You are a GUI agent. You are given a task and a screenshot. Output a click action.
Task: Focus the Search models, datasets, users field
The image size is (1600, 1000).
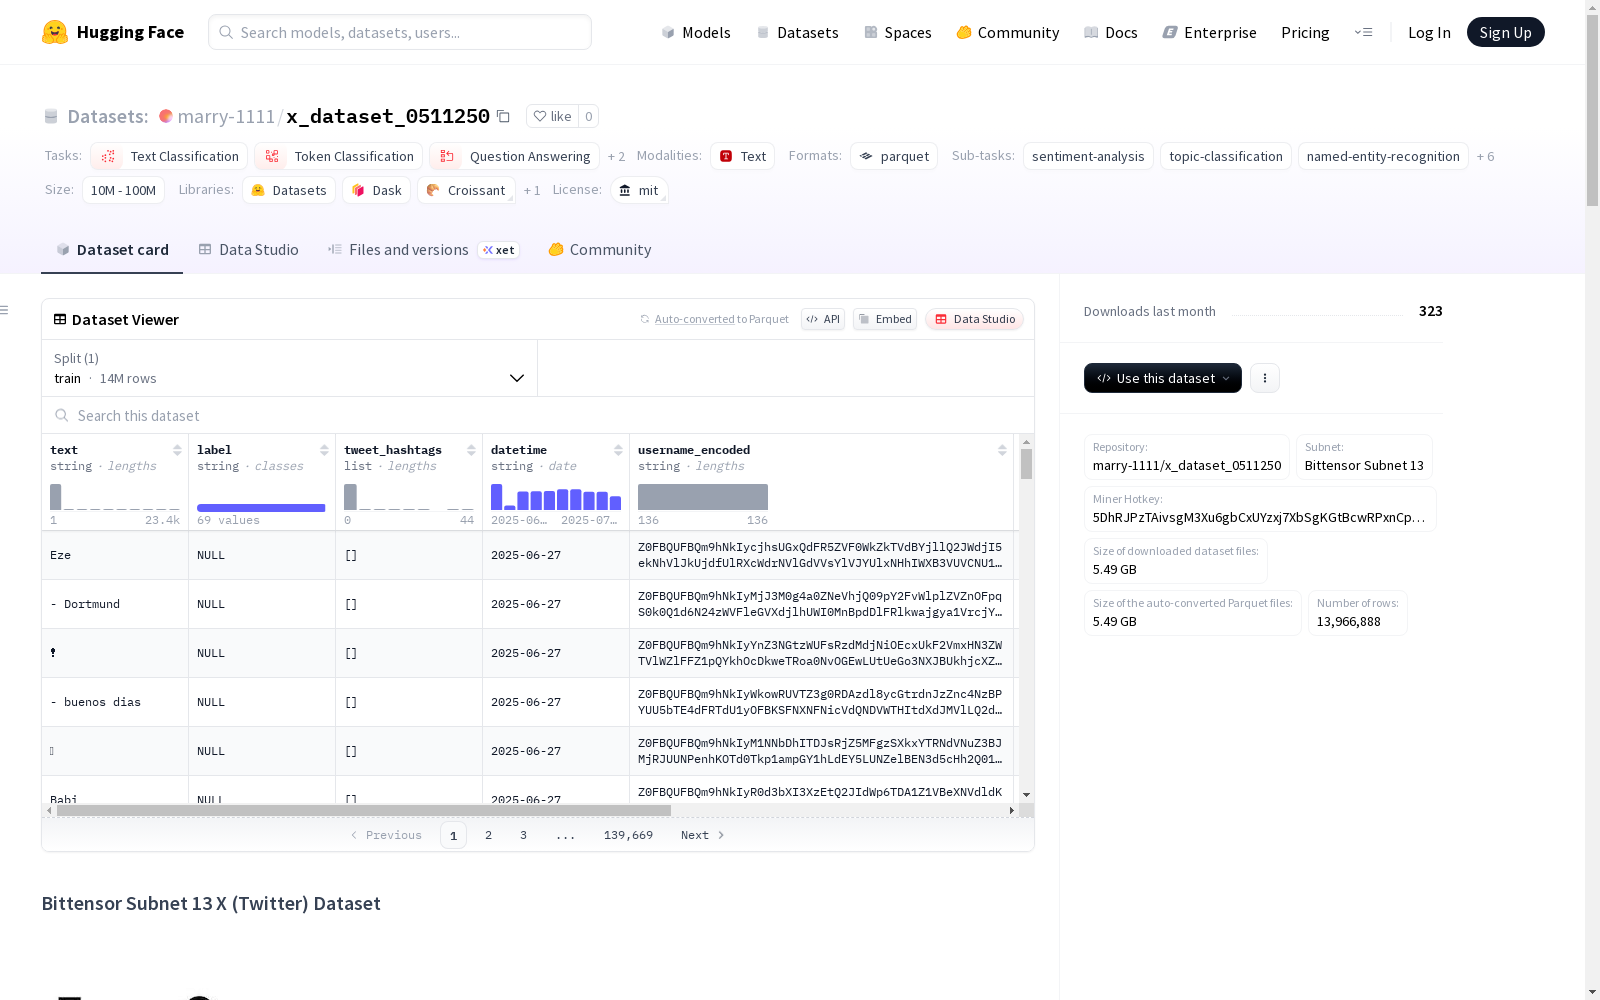[x=400, y=32]
